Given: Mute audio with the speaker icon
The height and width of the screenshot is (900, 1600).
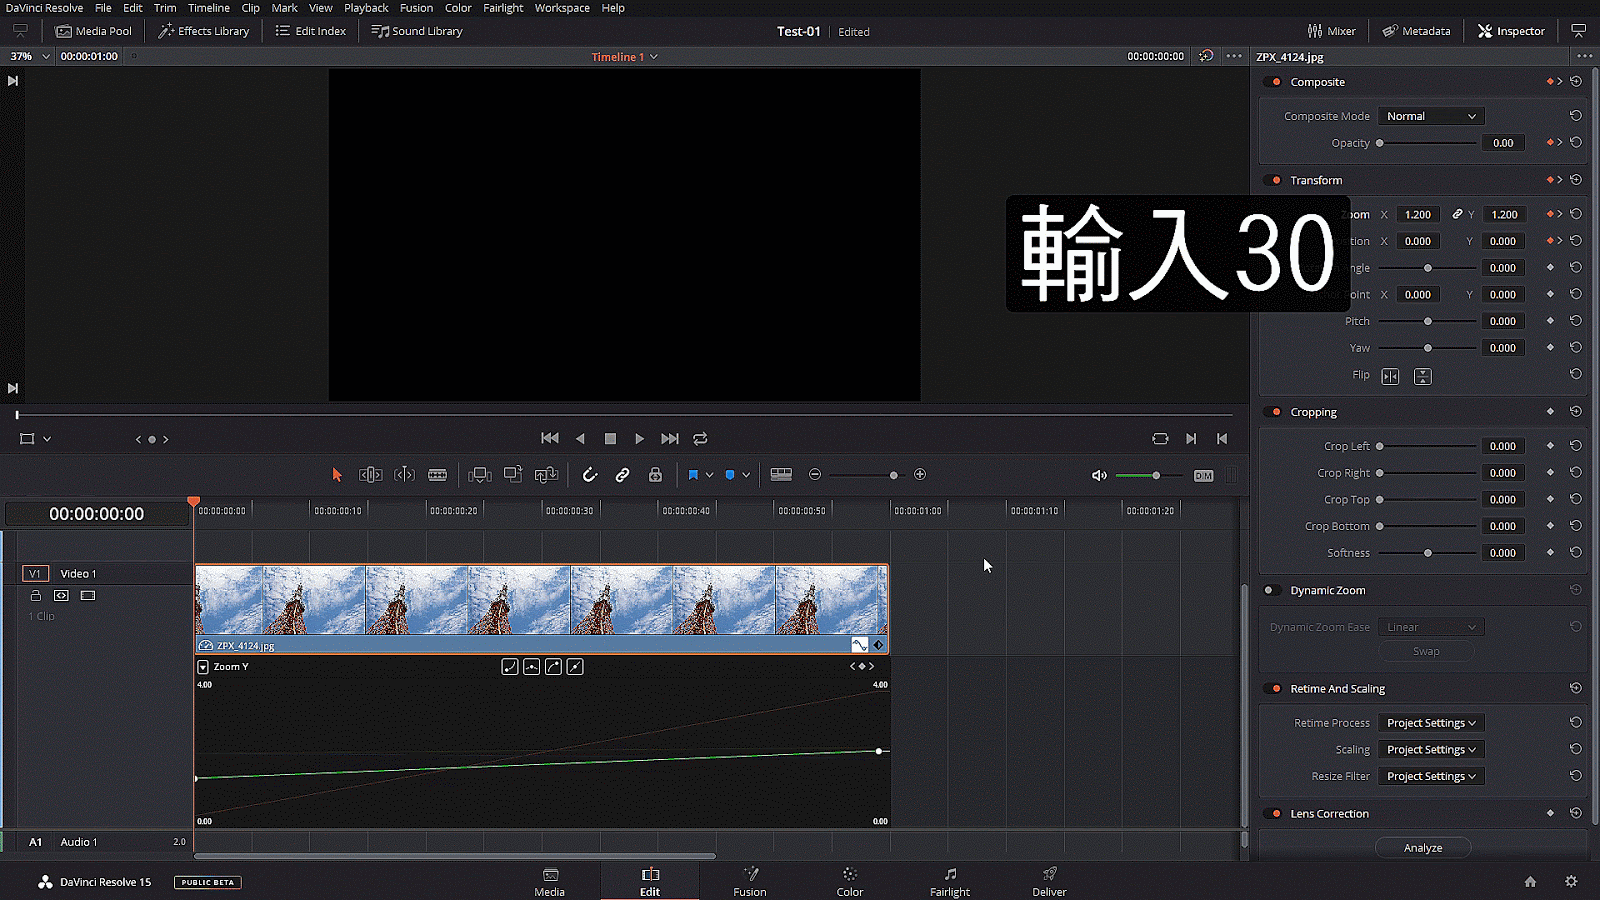Looking at the screenshot, I should tap(1099, 475).
